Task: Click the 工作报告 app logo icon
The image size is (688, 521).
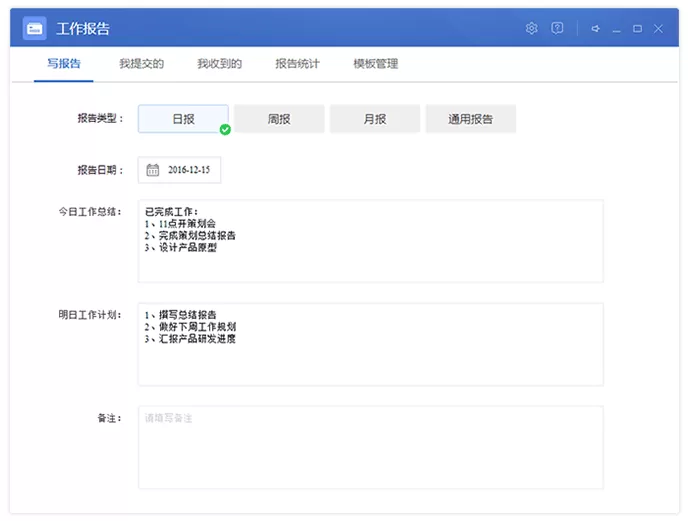Action: [x=34, y=29]
